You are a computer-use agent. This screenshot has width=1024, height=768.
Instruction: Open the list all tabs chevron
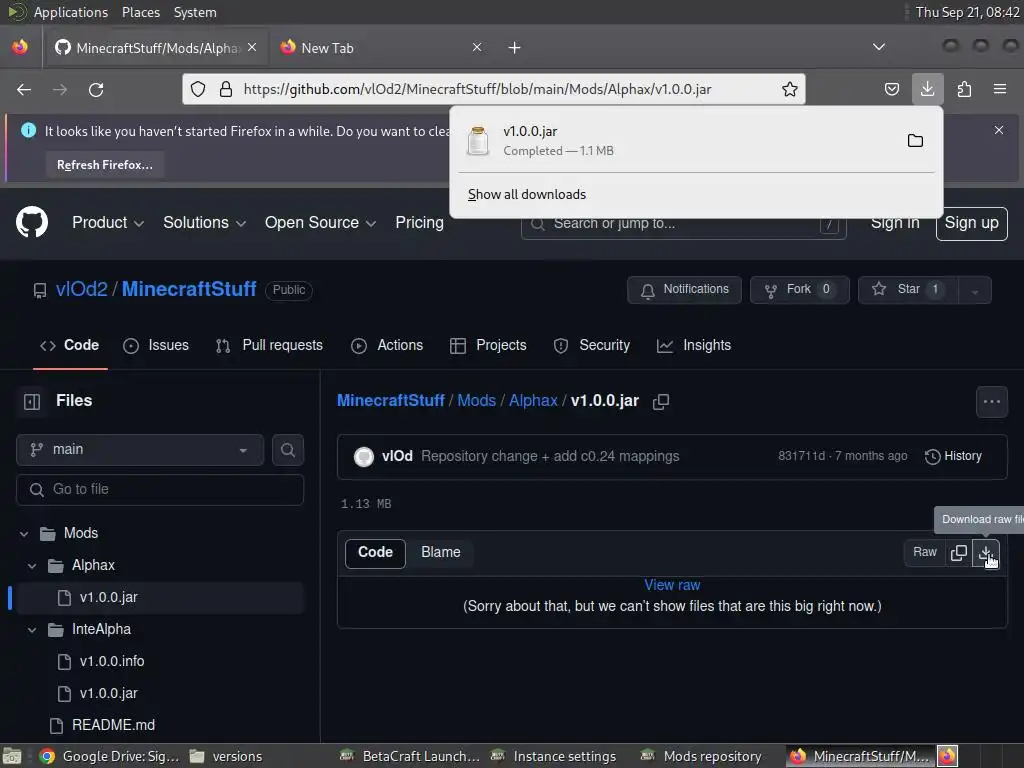879,47
